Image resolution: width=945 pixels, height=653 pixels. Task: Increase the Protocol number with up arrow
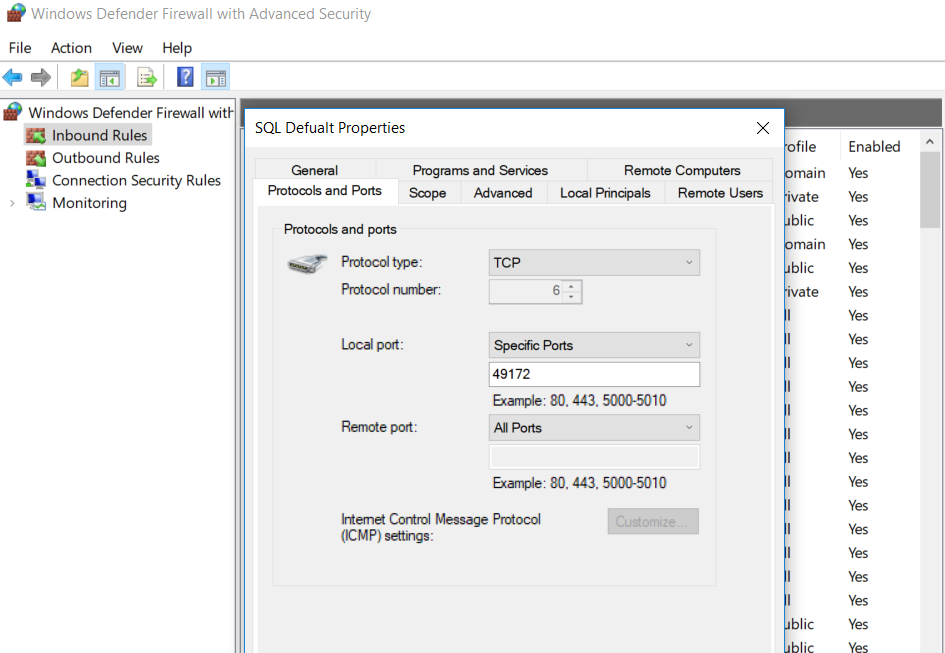(571, 286)
